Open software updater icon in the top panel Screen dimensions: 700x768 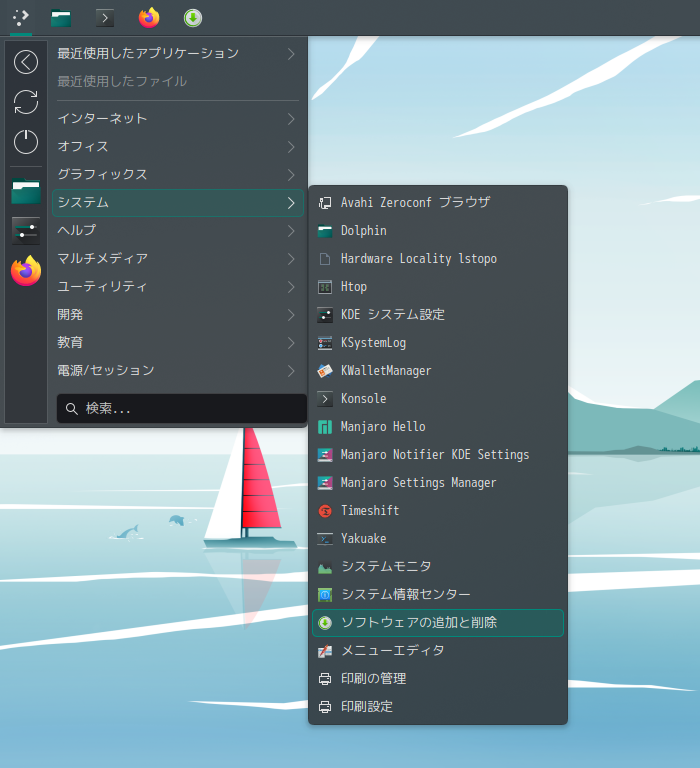coord(193,18)
